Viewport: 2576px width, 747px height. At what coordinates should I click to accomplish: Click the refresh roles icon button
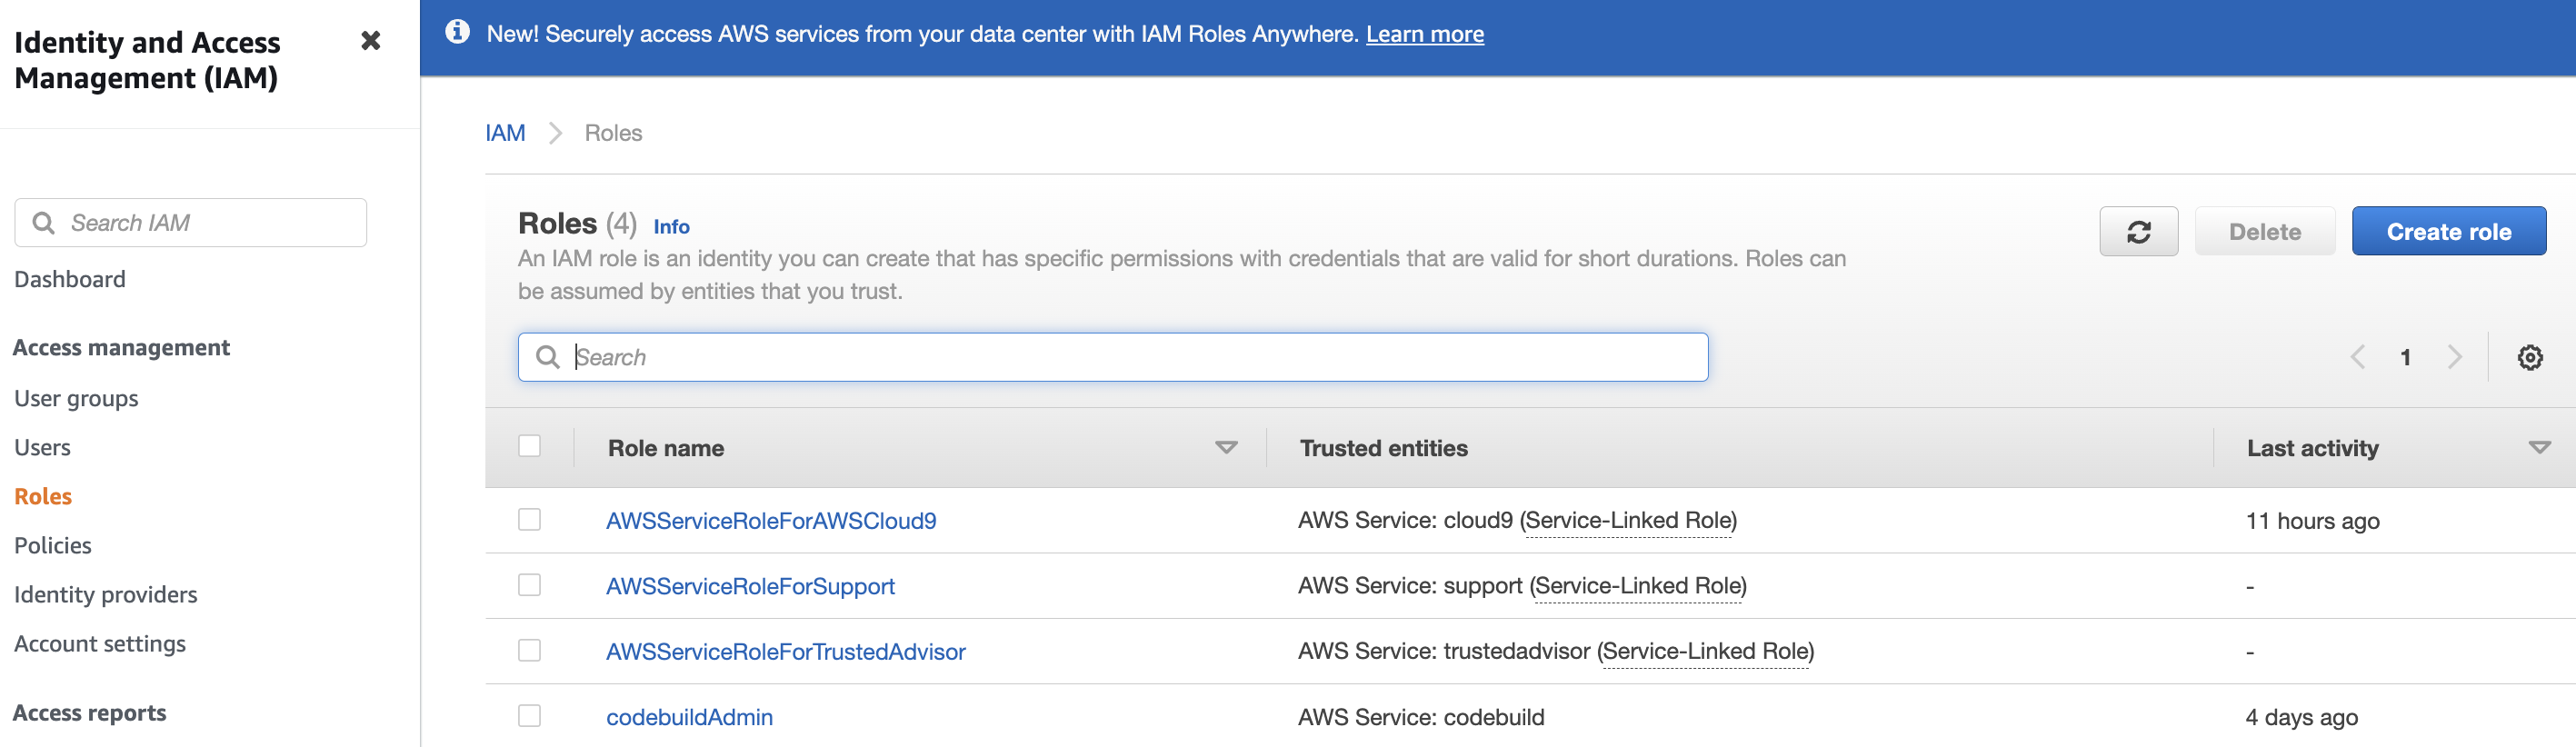[2138, 232]
